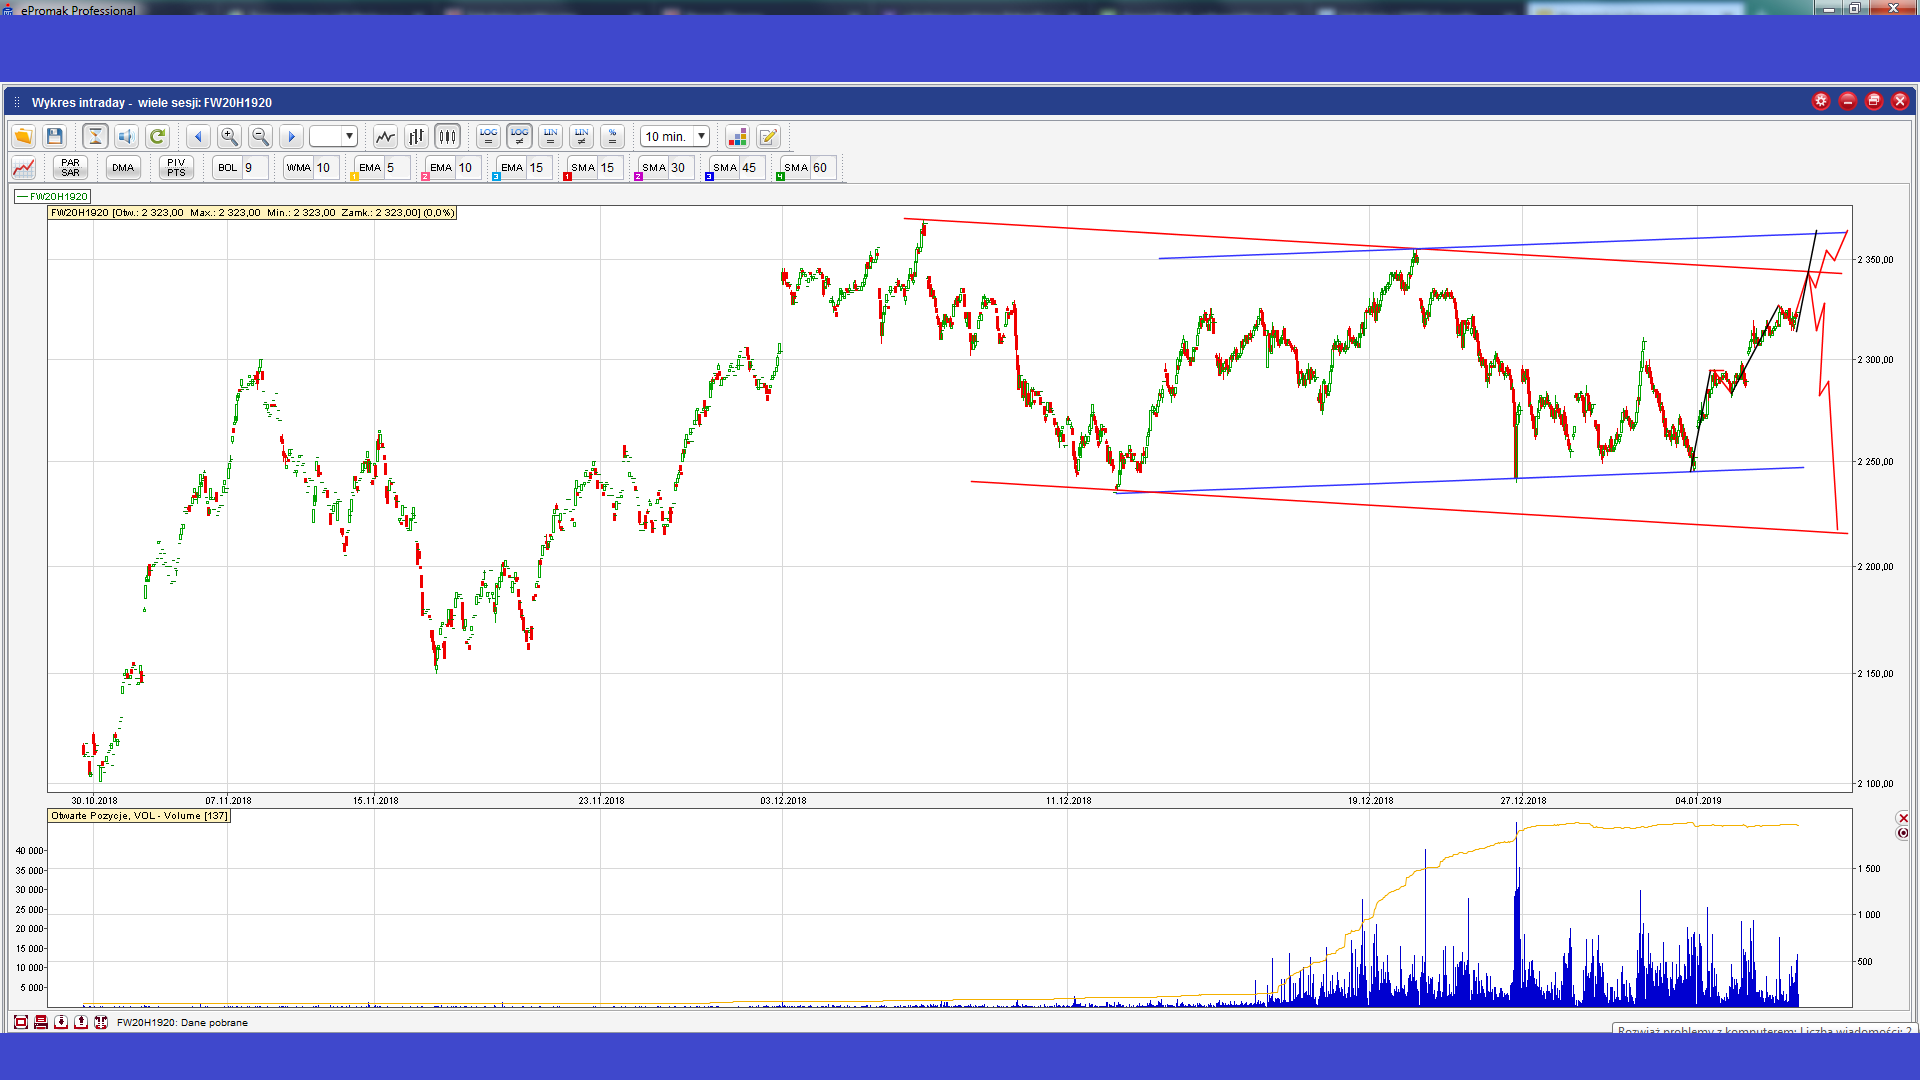The width and height of the screenshot is (1920, 1080).
Task: Click the FW20H1920 legend tab
Action: pos(53,196)
